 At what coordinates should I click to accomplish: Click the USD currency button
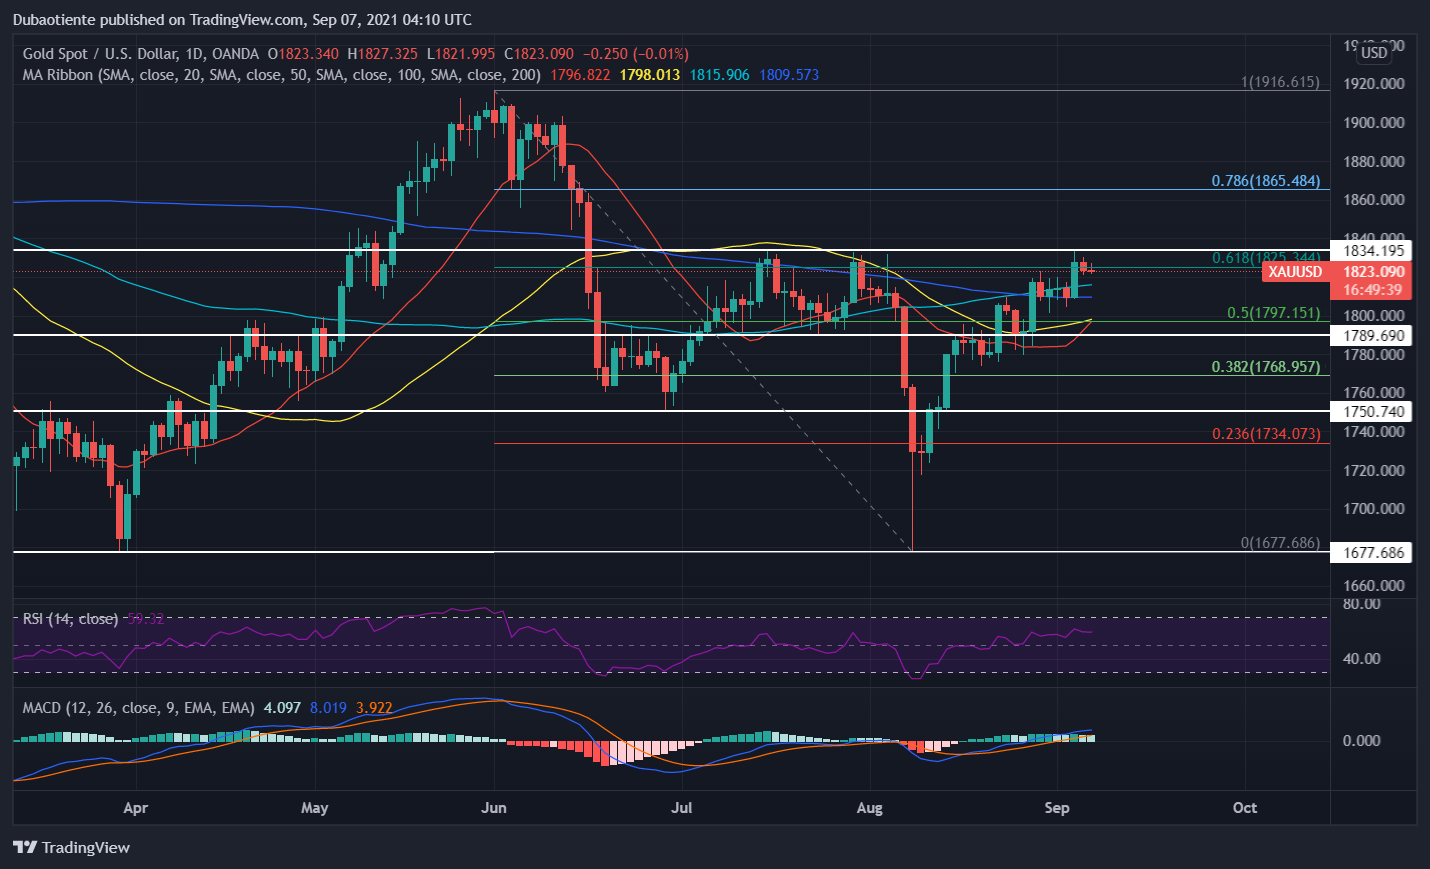pos(1374,53)
